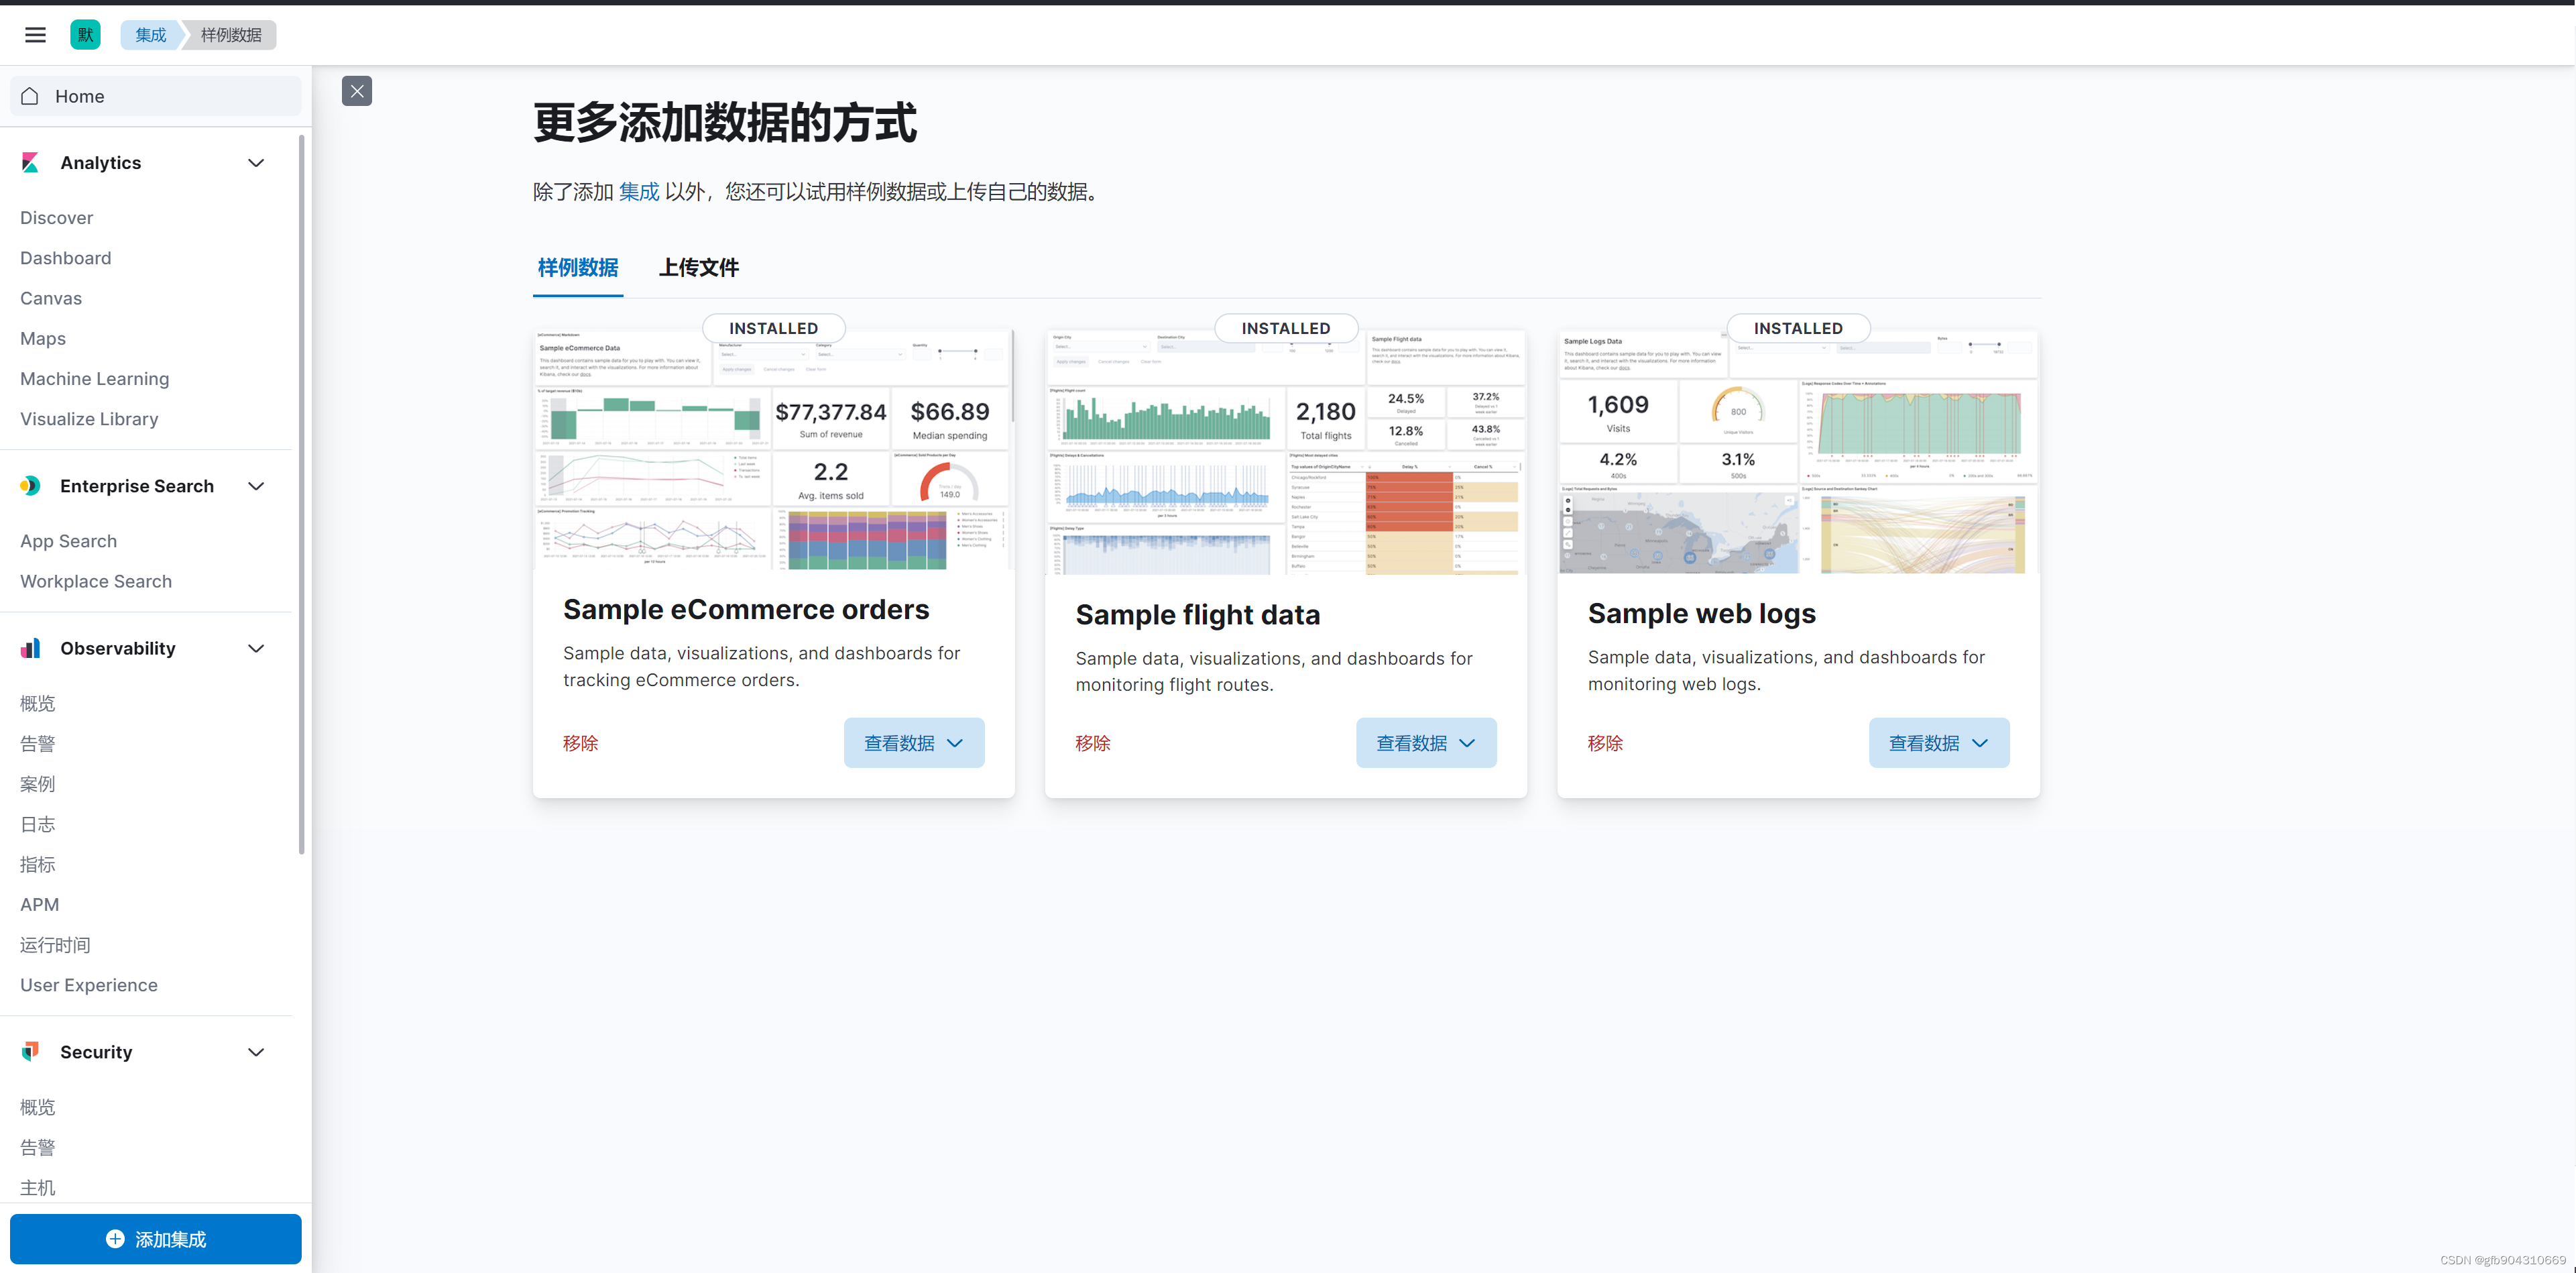Collapse the Enterprise Search section chevron

(256, 486)
